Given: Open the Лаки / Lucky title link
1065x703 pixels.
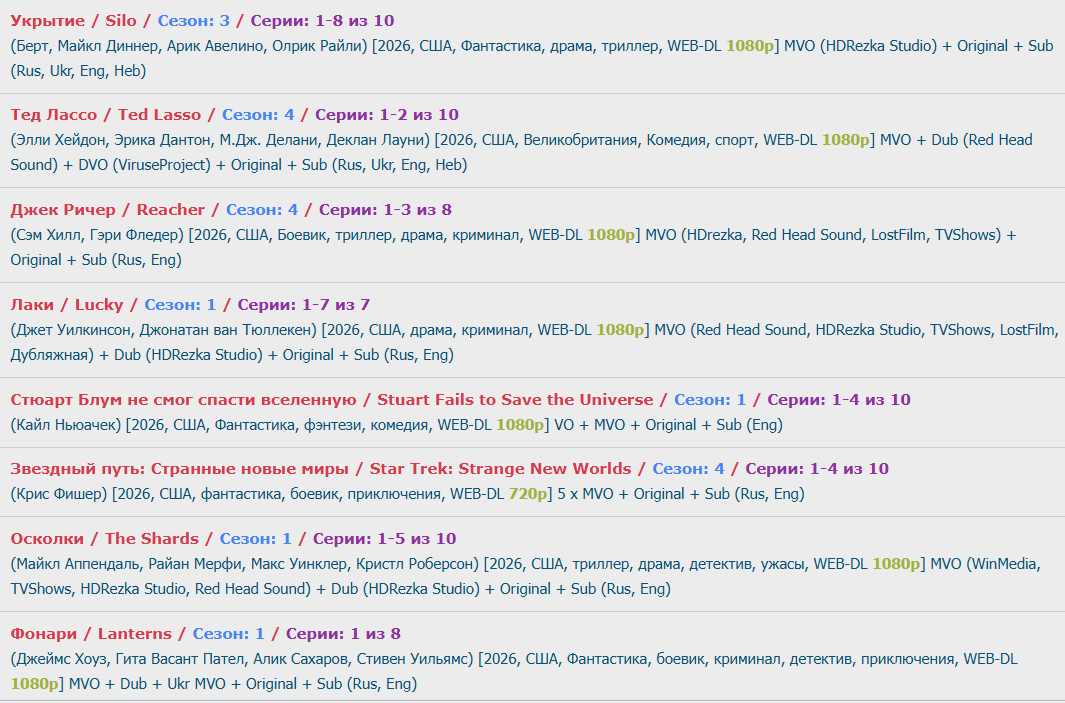Looking at the screenshot, I should (x=67, y=305).
